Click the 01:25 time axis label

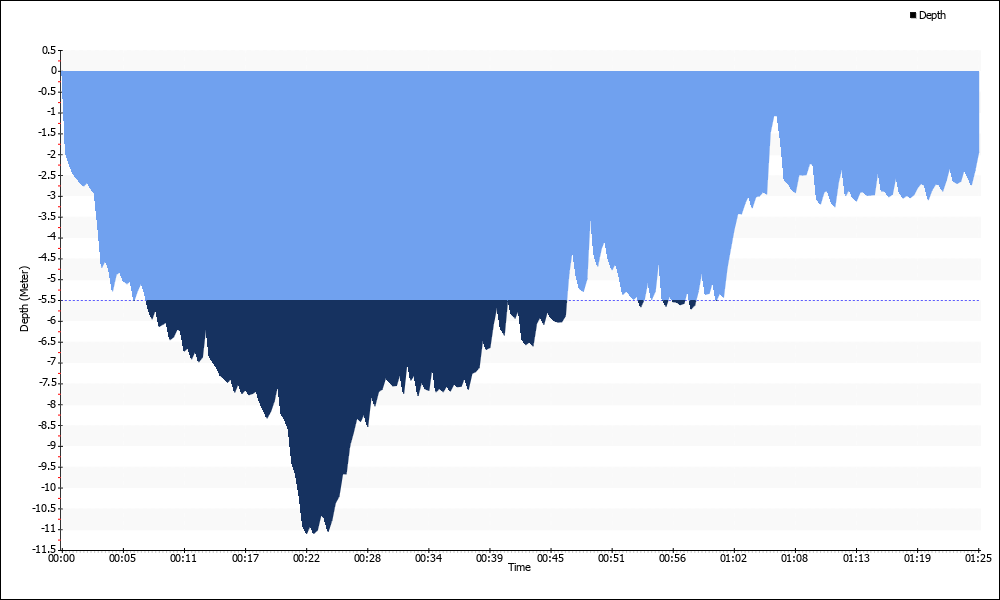[x=979, y=559]
